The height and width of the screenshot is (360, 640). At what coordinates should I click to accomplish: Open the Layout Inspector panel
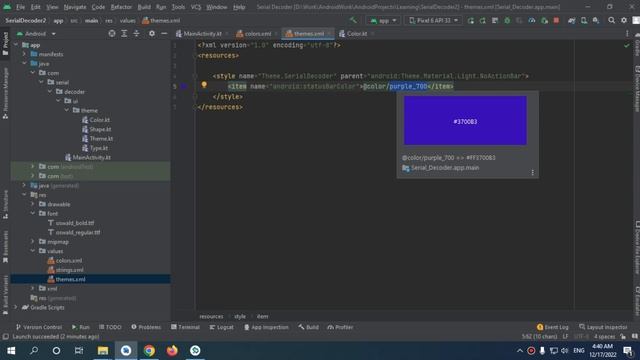pyautogui.click(x=603, y=327)
